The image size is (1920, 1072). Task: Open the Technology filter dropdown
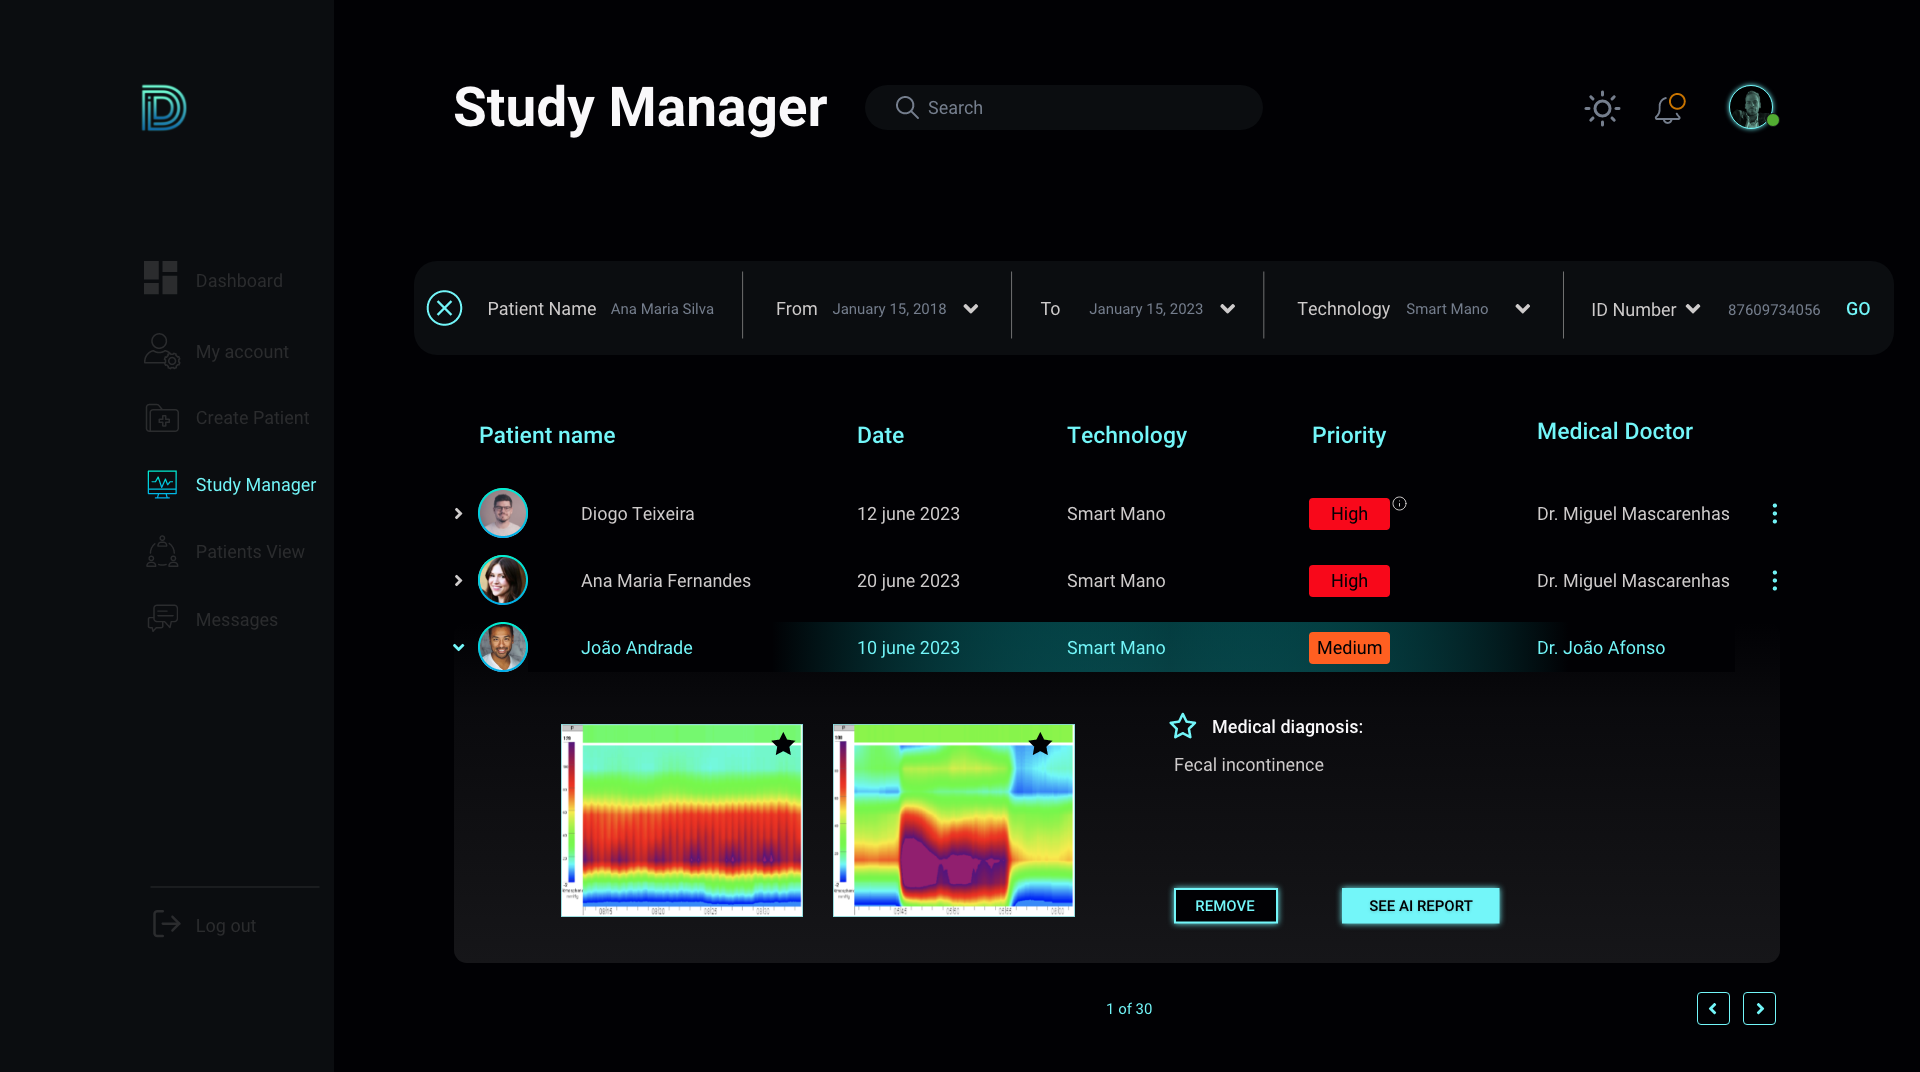pyautogui.click(x=1522, y=309)
